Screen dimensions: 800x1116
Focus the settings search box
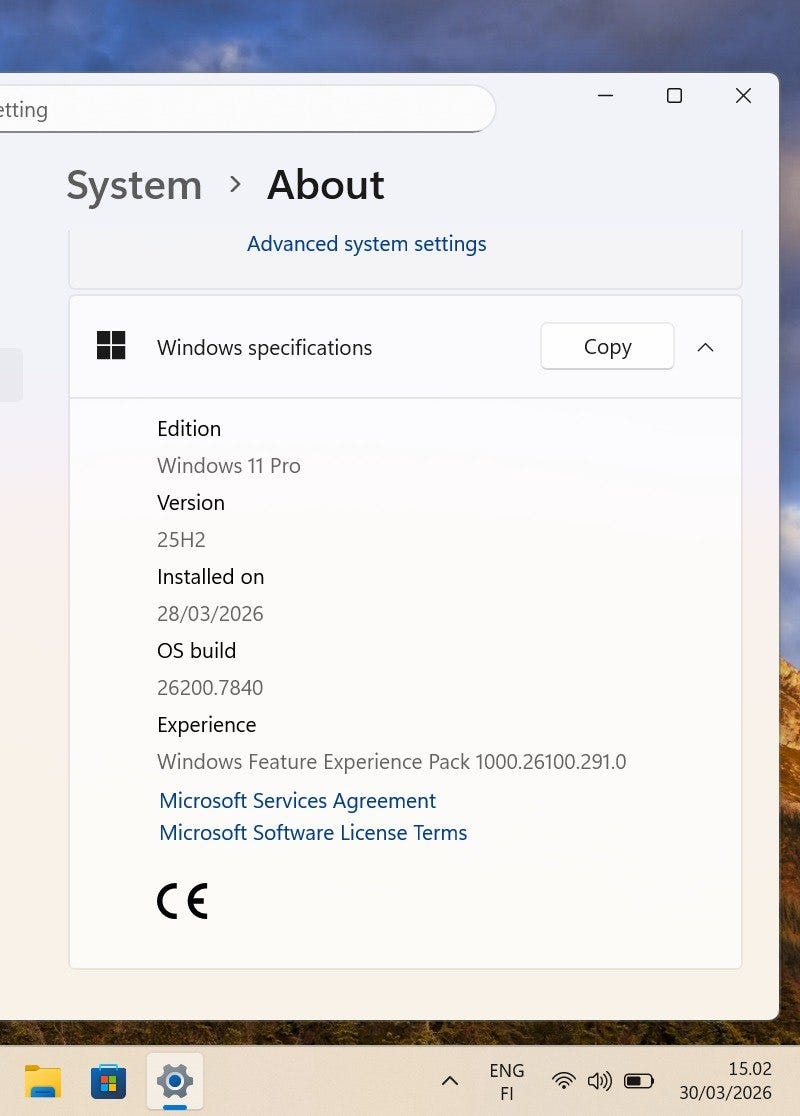click(240, 109)
